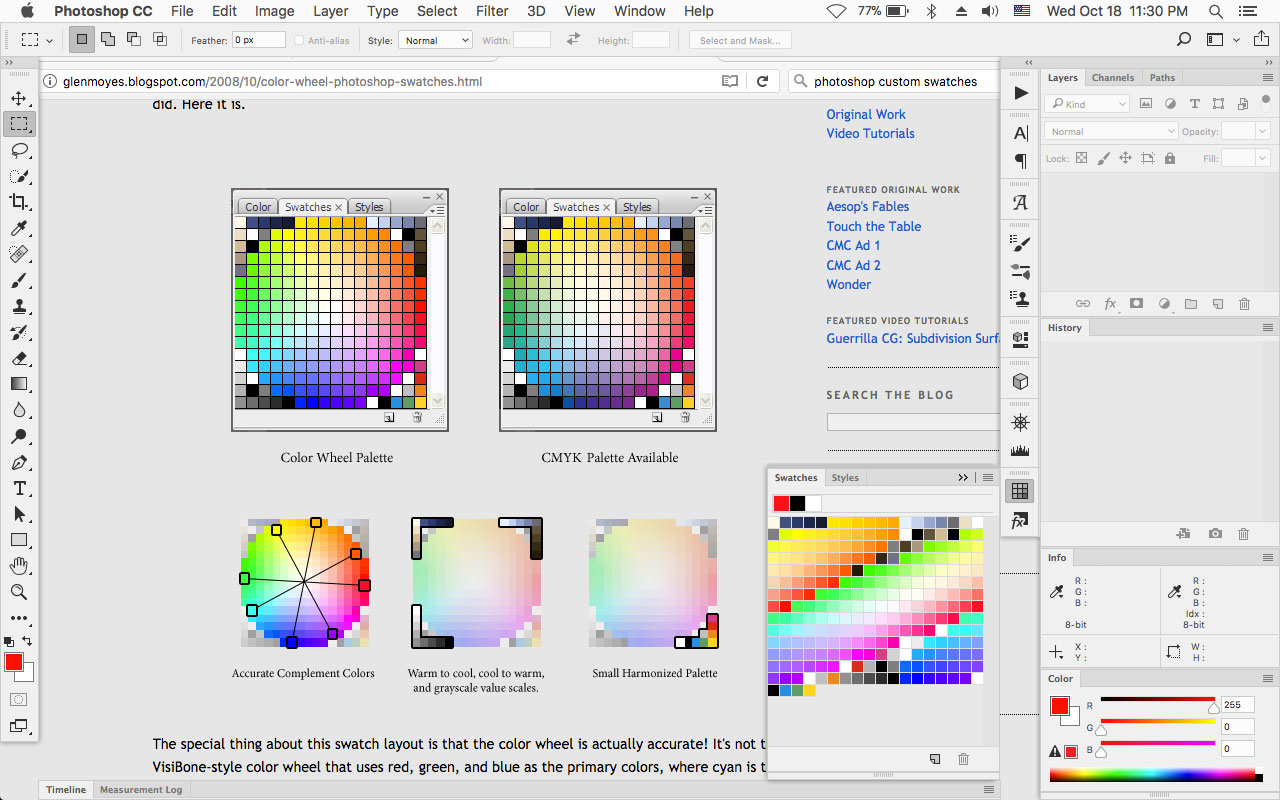
Task: Select the Clone Stamp tool
Action: (x=19, y=306)
